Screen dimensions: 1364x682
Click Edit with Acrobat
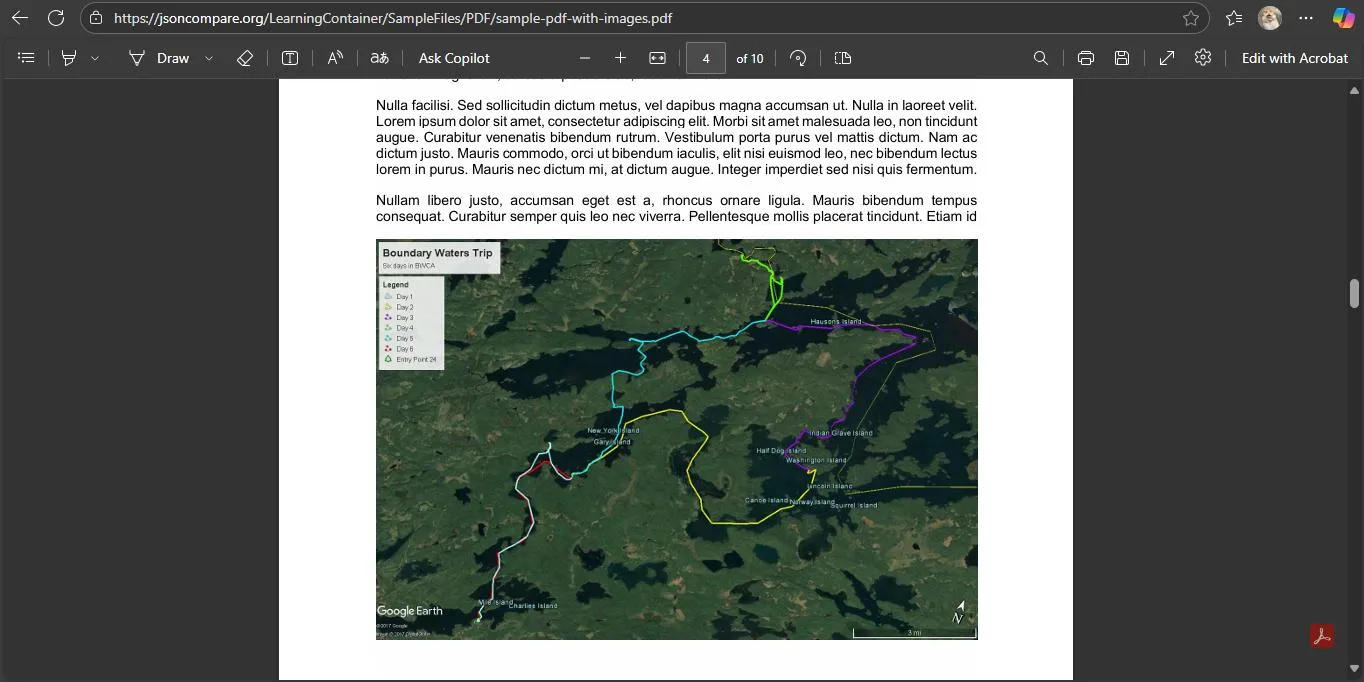click(1294, 58)
